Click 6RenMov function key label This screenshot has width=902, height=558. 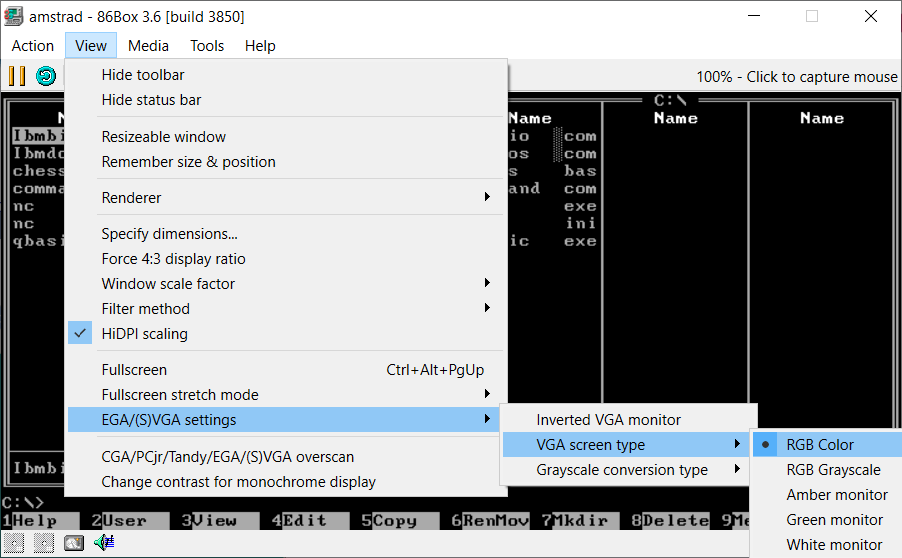point(490,521)
